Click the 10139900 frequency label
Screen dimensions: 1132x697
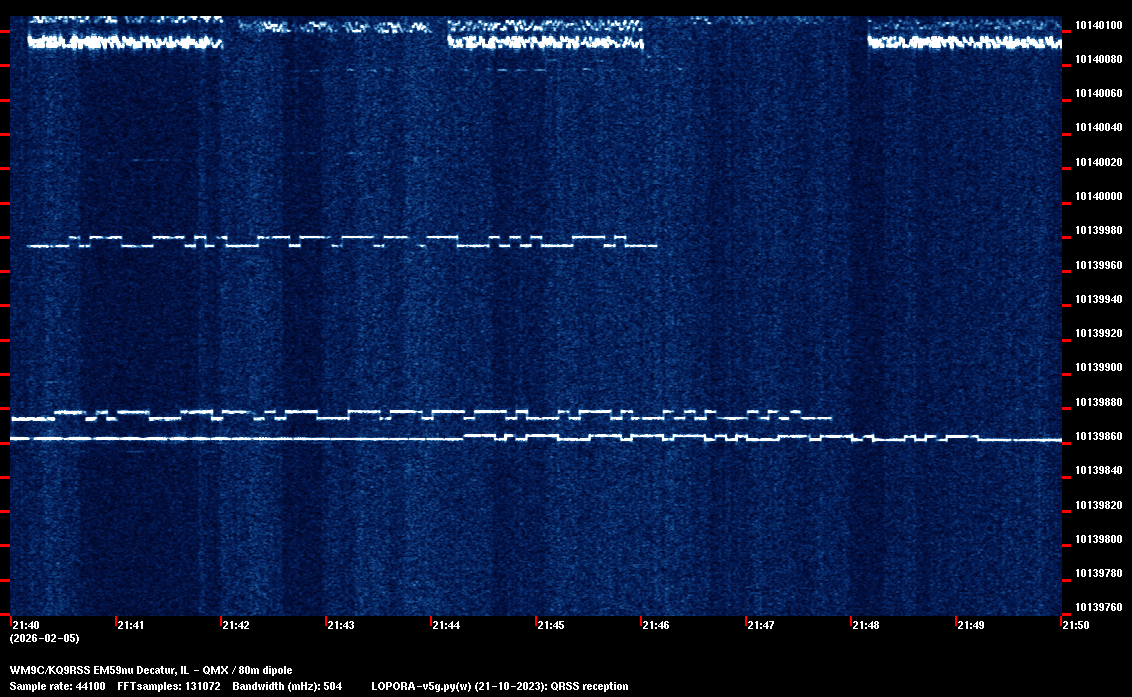[x=1097, y=368]
